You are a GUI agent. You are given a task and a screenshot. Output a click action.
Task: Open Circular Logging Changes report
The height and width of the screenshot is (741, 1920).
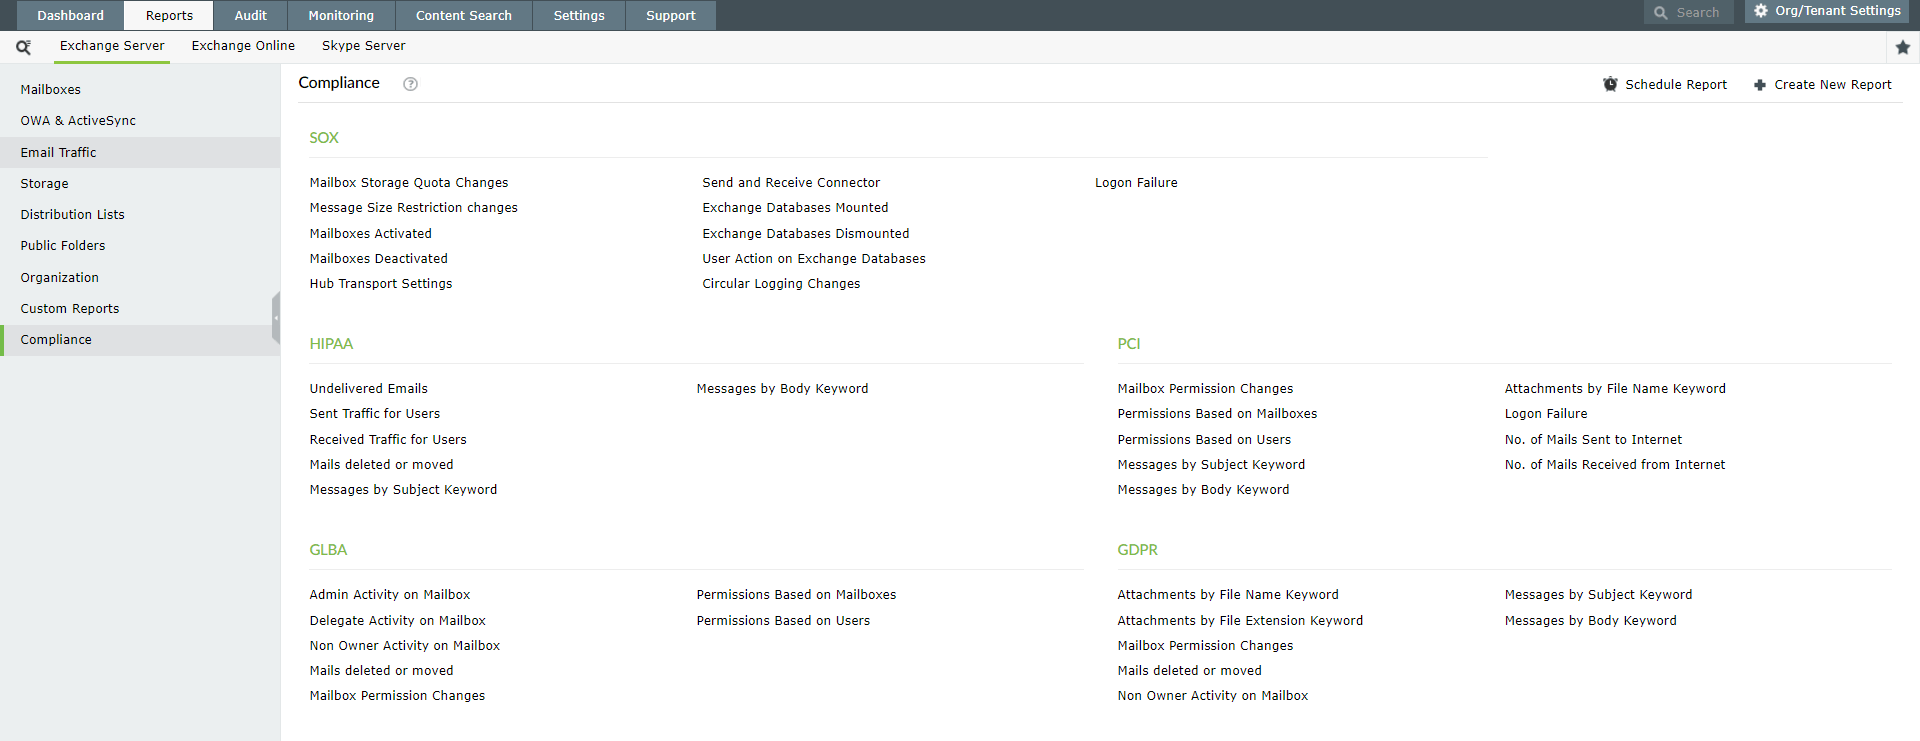(781, 284)
